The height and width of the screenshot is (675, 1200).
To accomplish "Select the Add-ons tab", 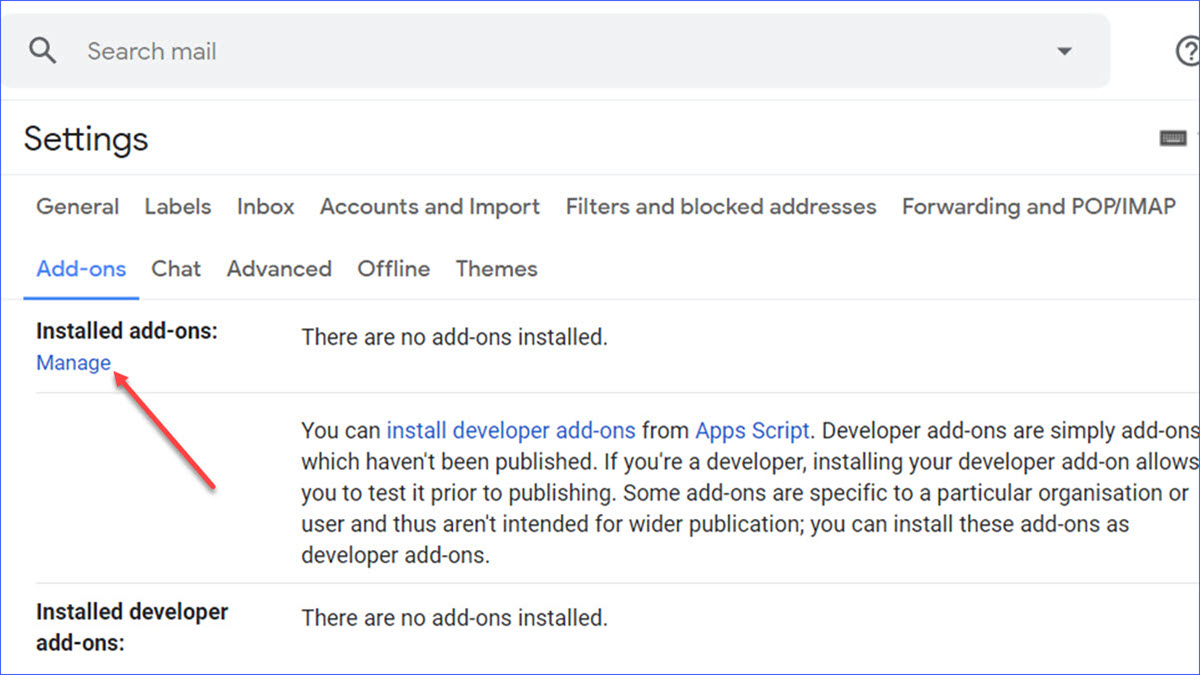I will [x=81, y=269].
